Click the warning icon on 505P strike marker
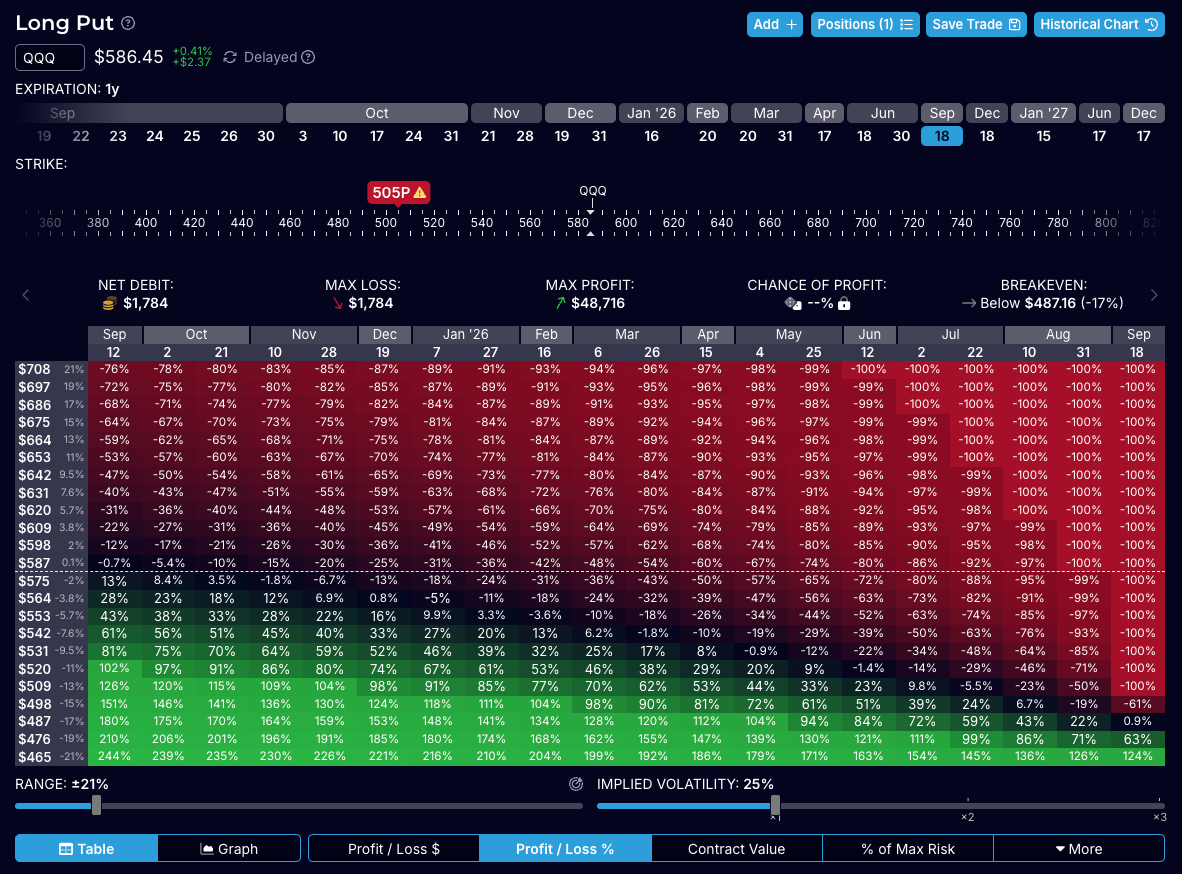 pos(420,192)
